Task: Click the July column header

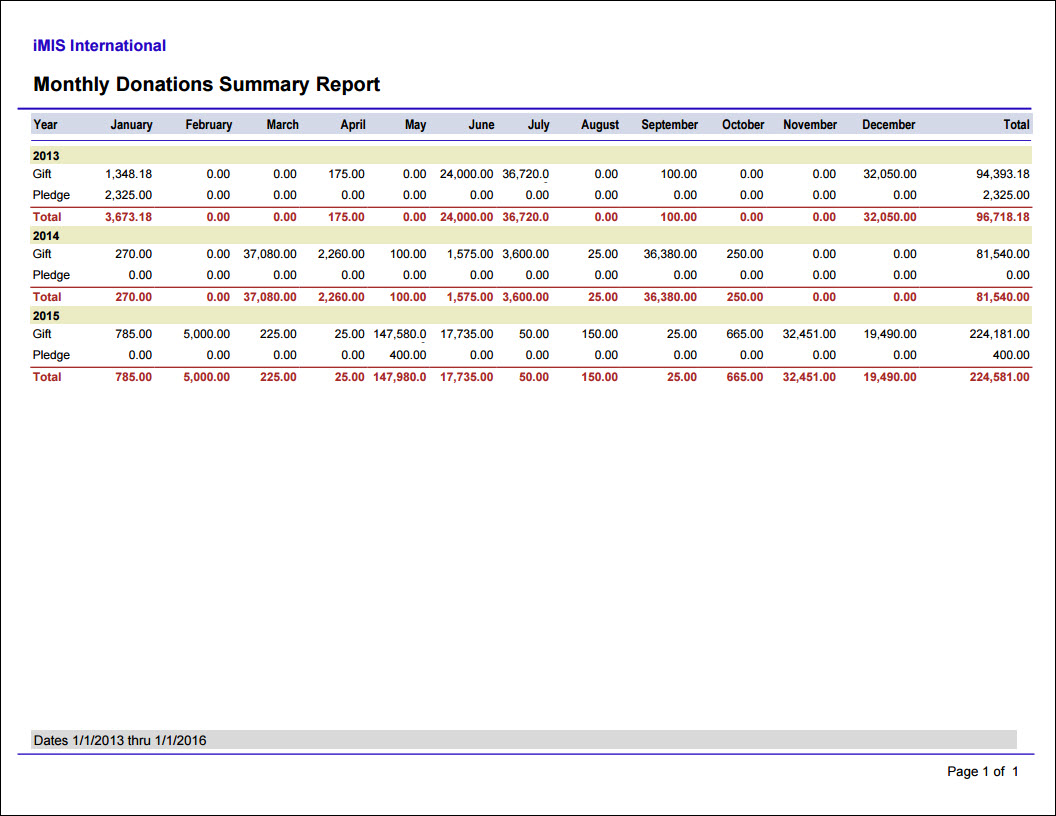Action: [538, 125]
